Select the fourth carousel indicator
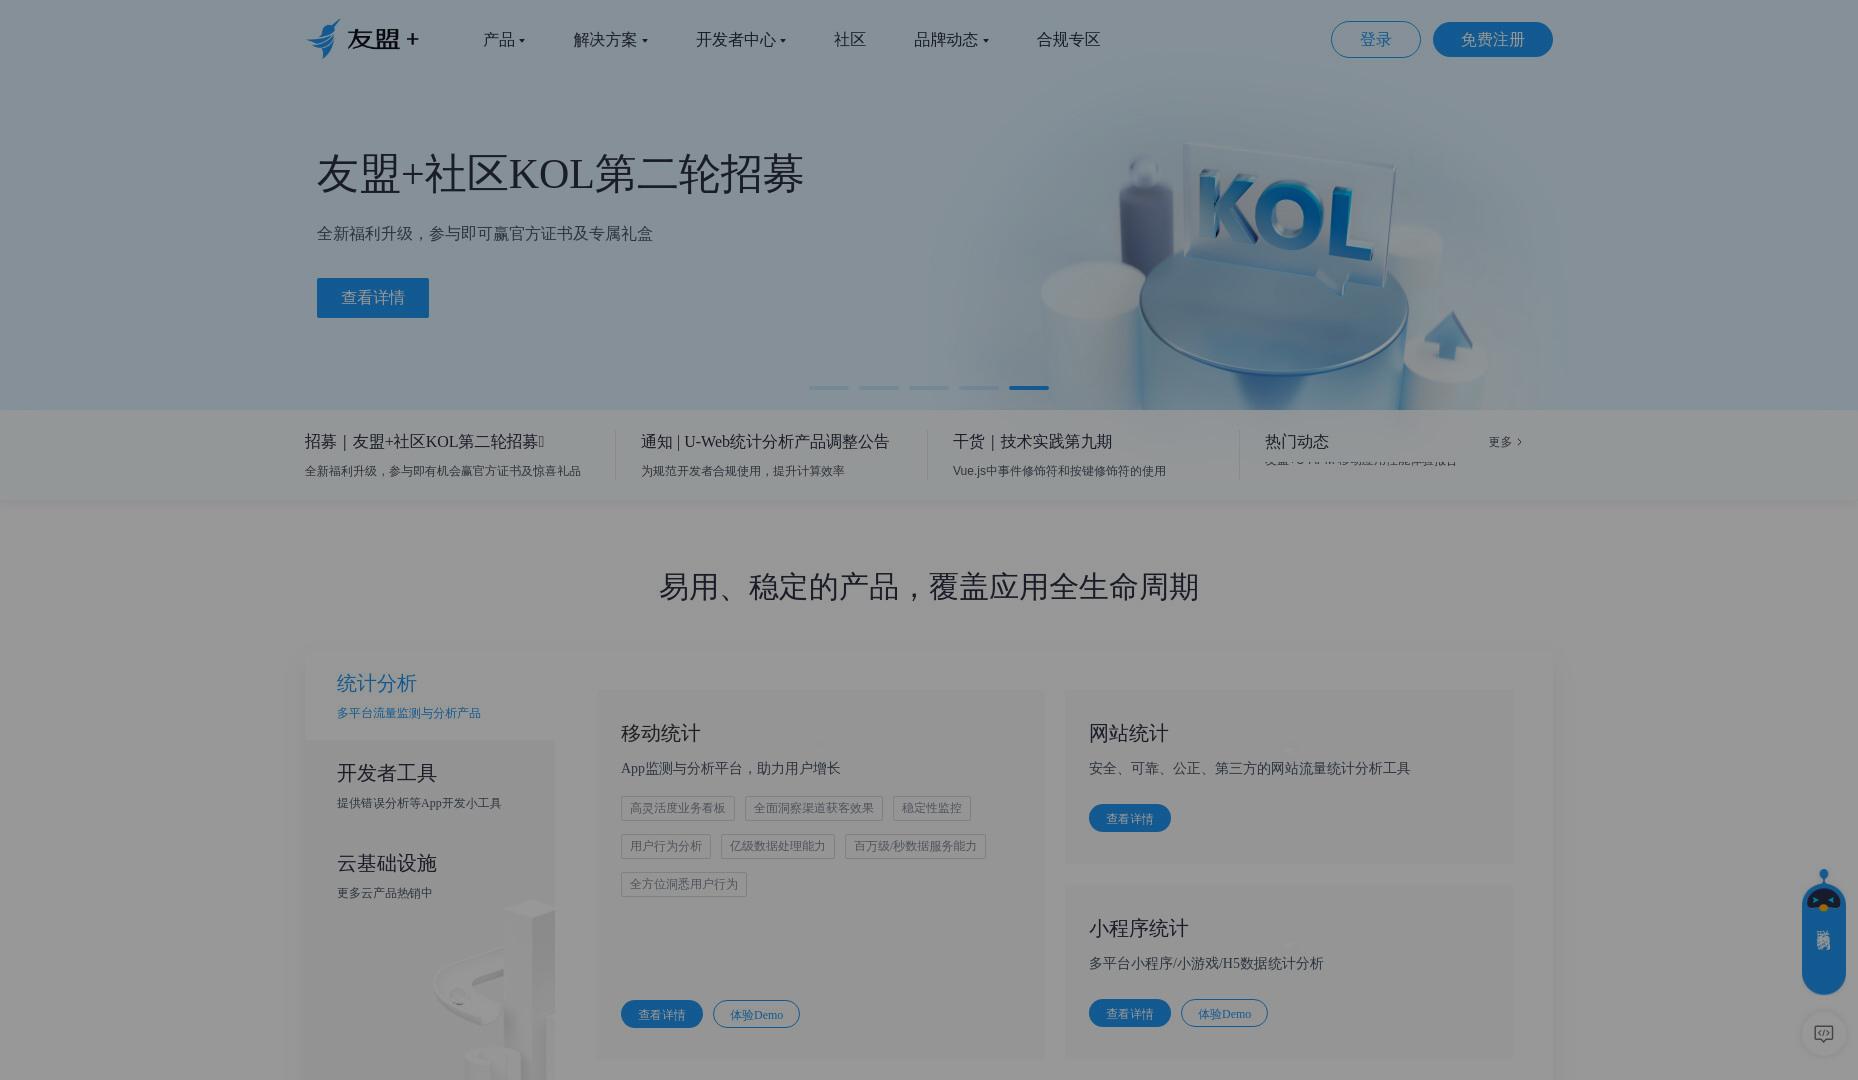The image size is (1858, 1080). tap(979, 387)
